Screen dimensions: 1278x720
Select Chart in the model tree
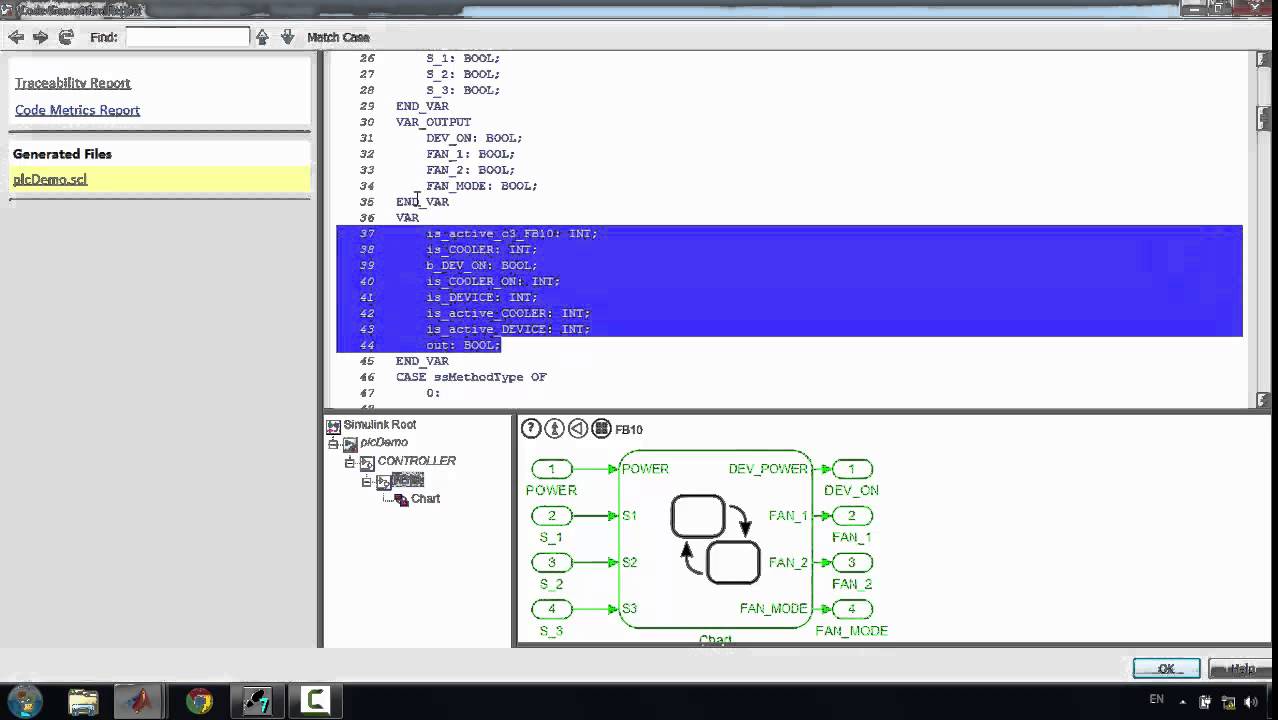click(x=424, y=499)
